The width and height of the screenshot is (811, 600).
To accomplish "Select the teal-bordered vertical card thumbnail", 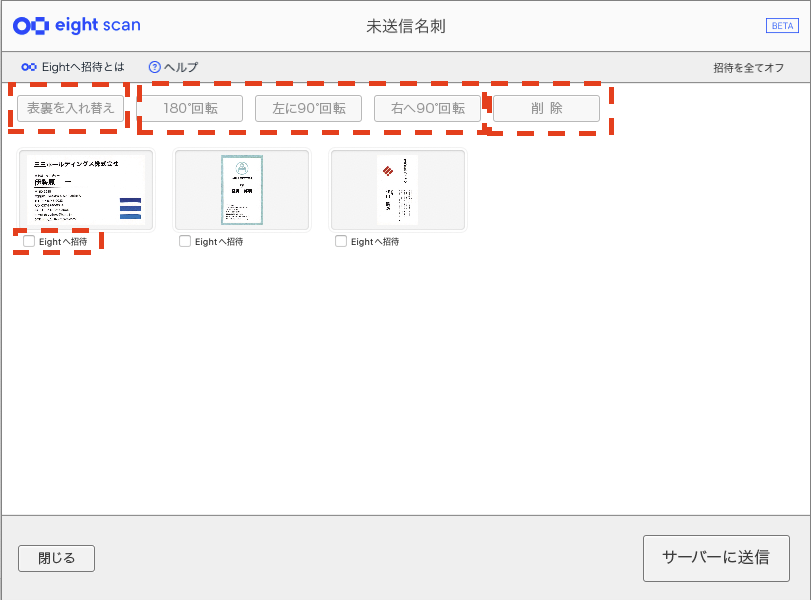I will (x=242, y=190).
